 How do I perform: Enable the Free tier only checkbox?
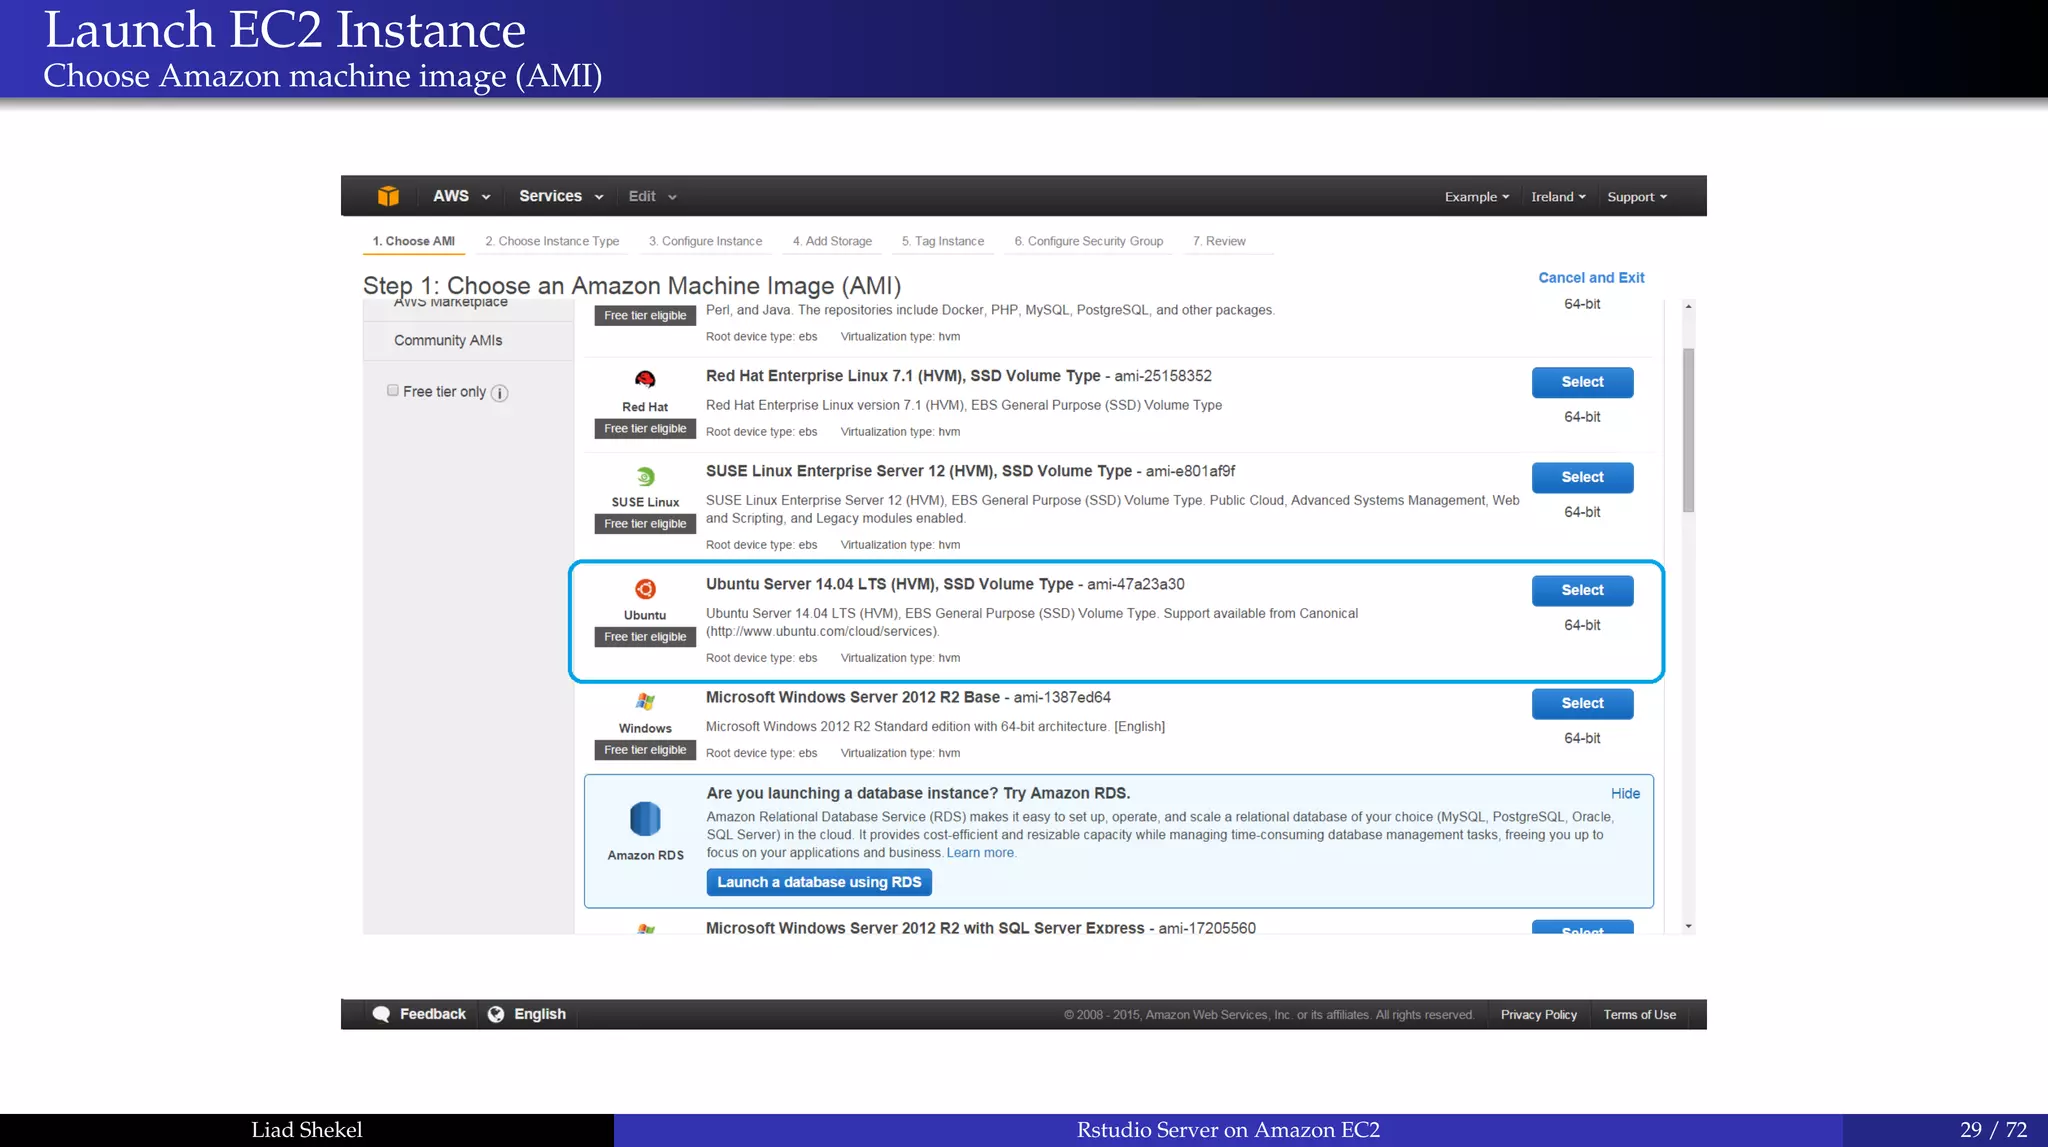pyautogui.click(x=393, y=391)
